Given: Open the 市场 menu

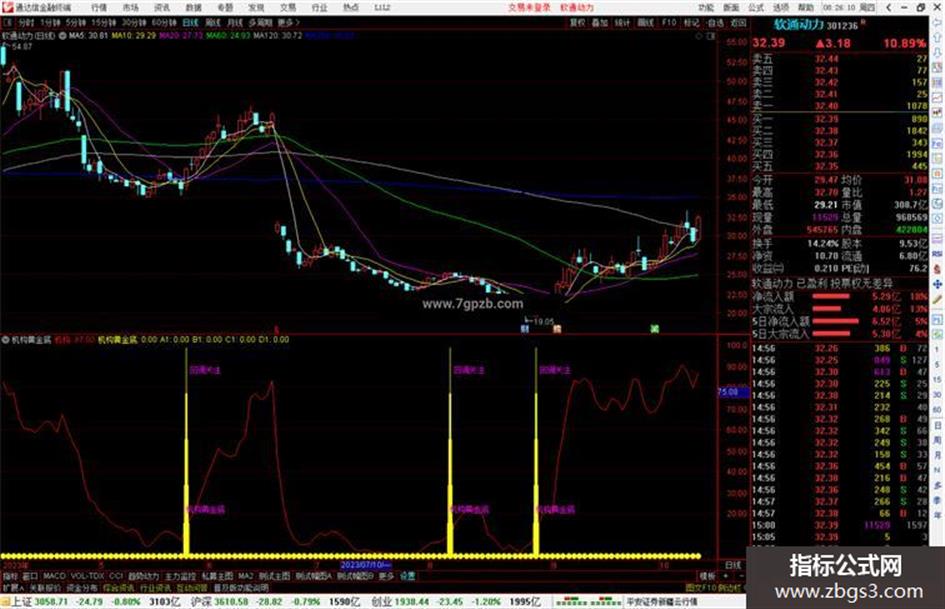Looking at the screenshot, I should click(130, 8).
